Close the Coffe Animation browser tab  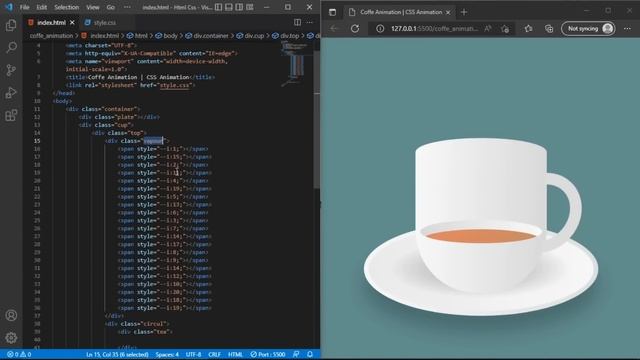[x=448, y=13]
